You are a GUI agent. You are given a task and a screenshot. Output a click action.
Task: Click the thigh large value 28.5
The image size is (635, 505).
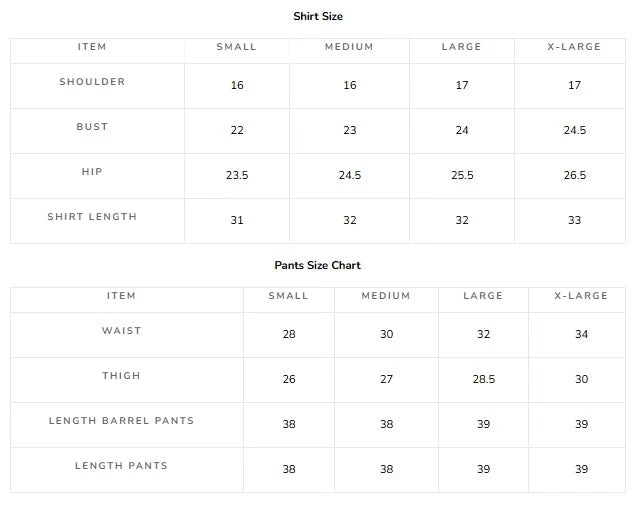[484, 379]
